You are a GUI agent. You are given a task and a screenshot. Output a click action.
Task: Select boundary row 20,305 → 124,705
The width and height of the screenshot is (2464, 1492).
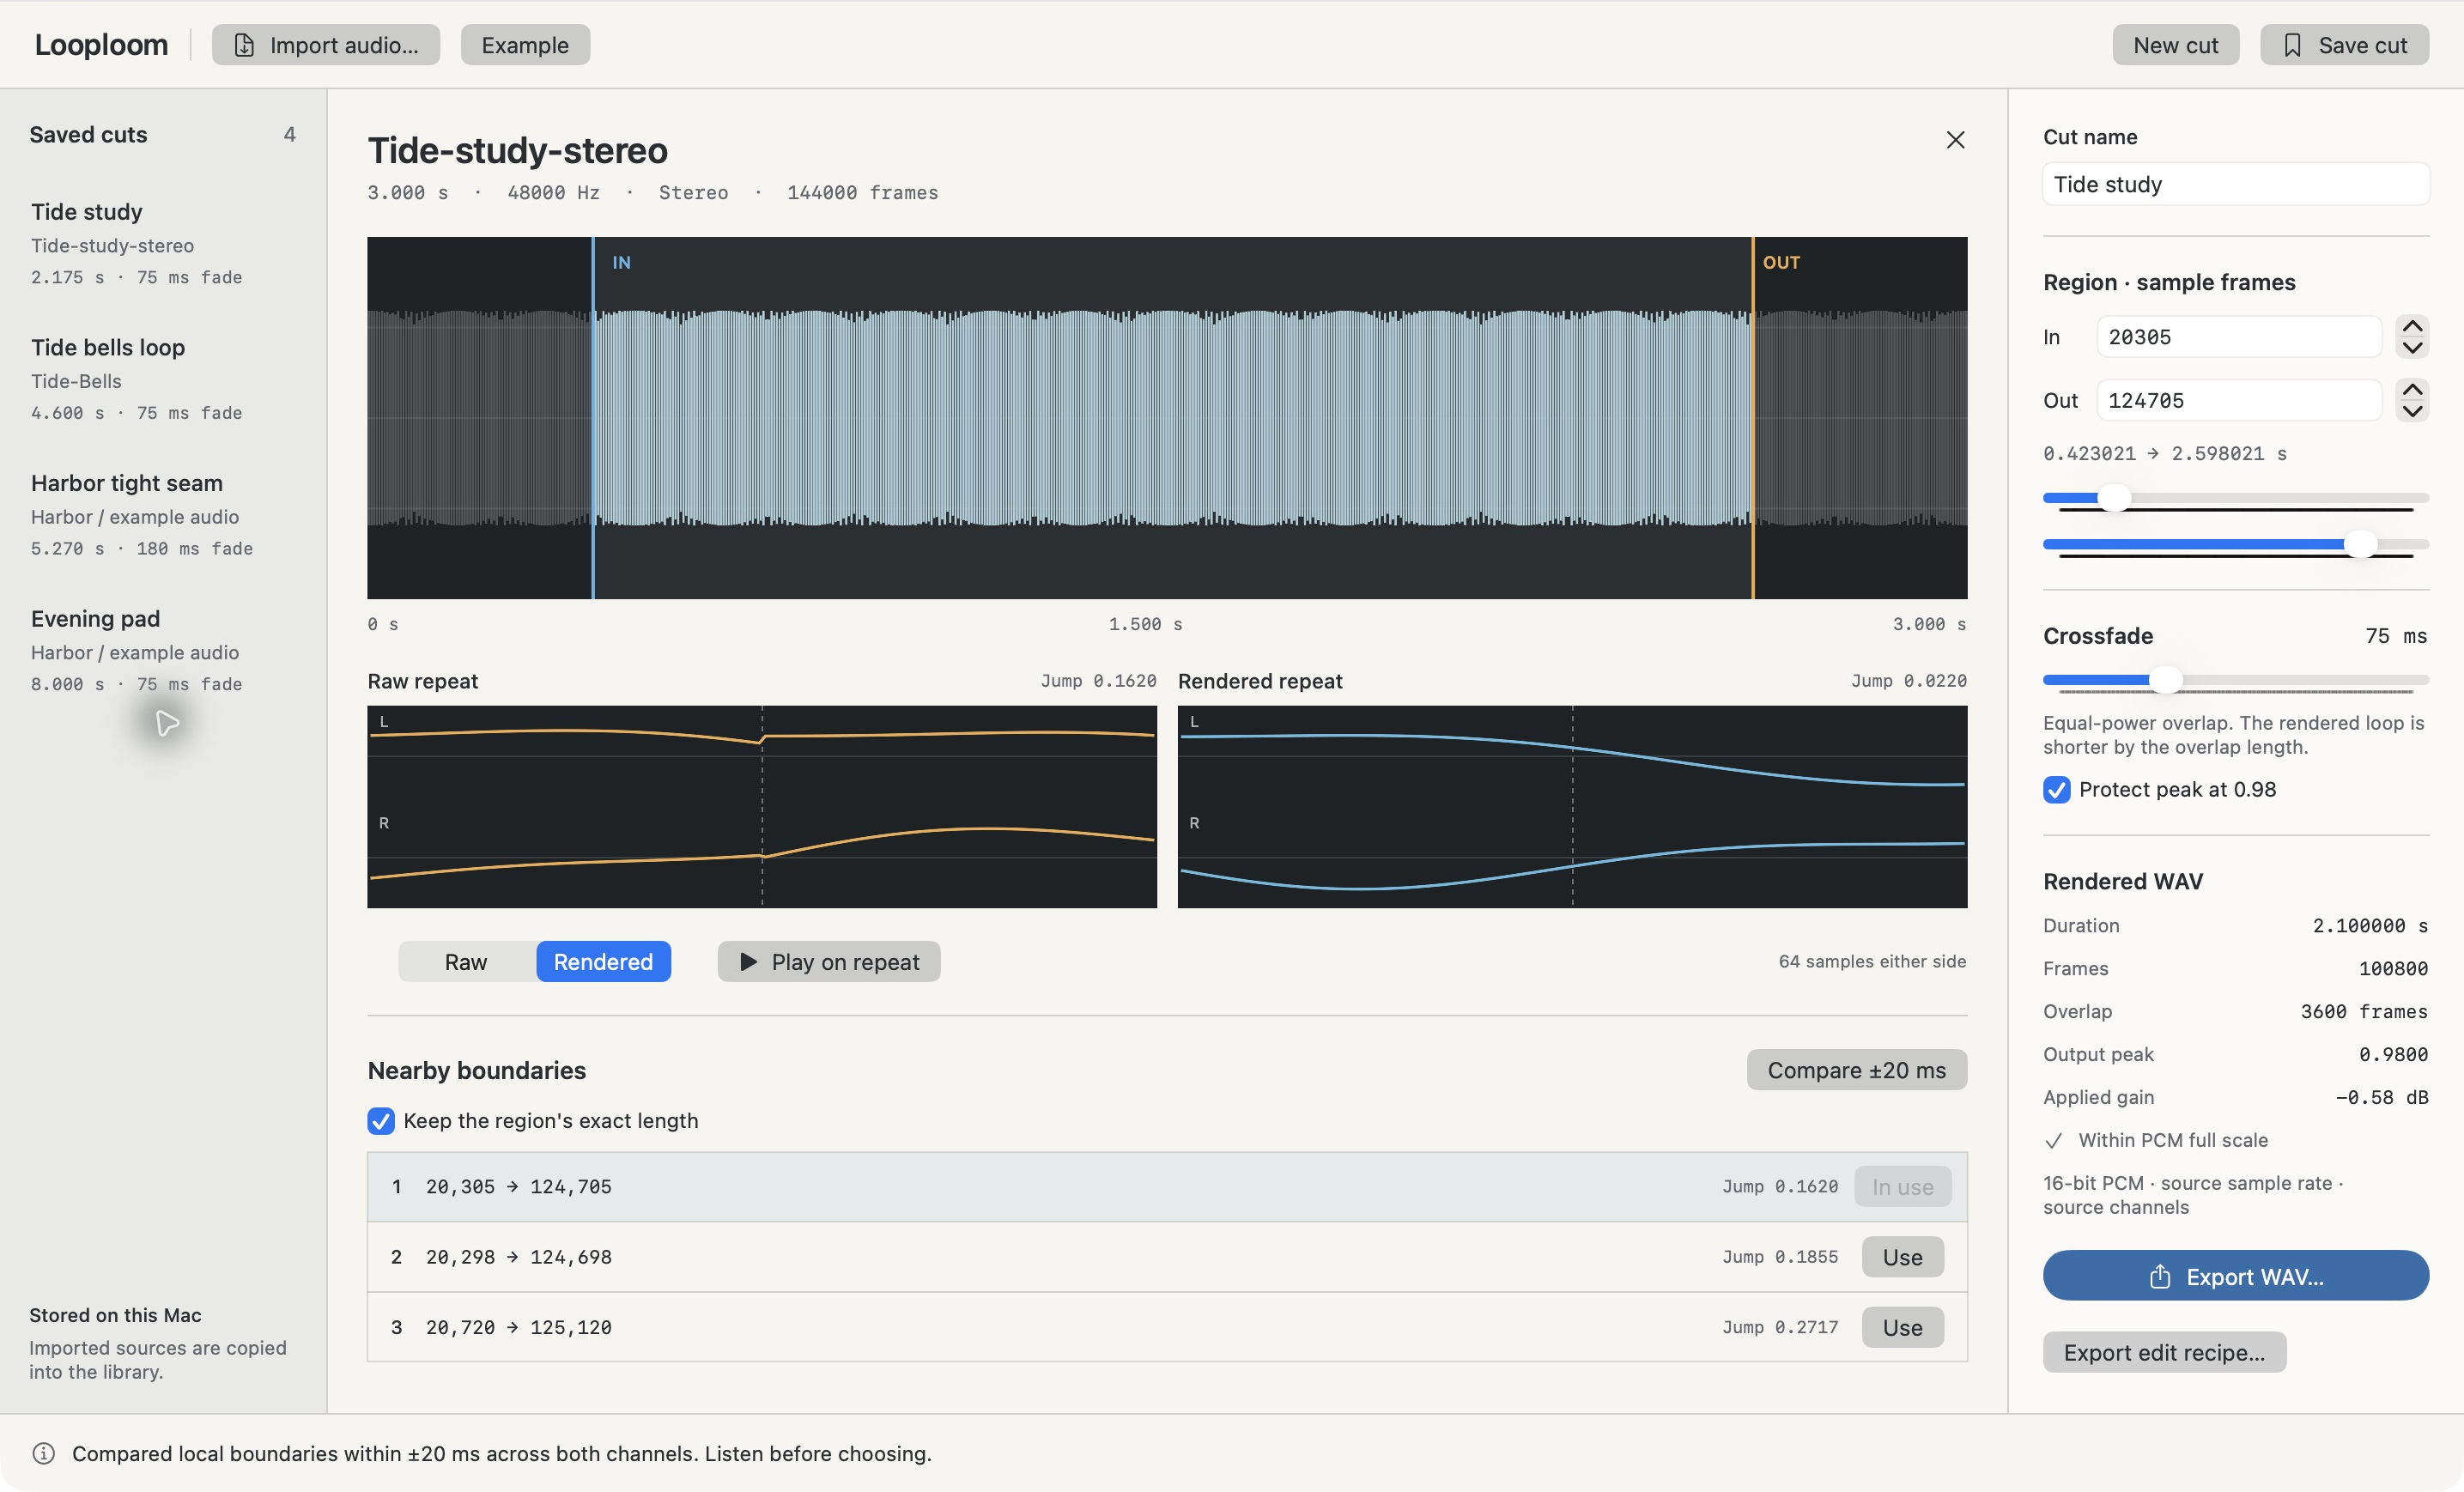tap(1167, 1187)
